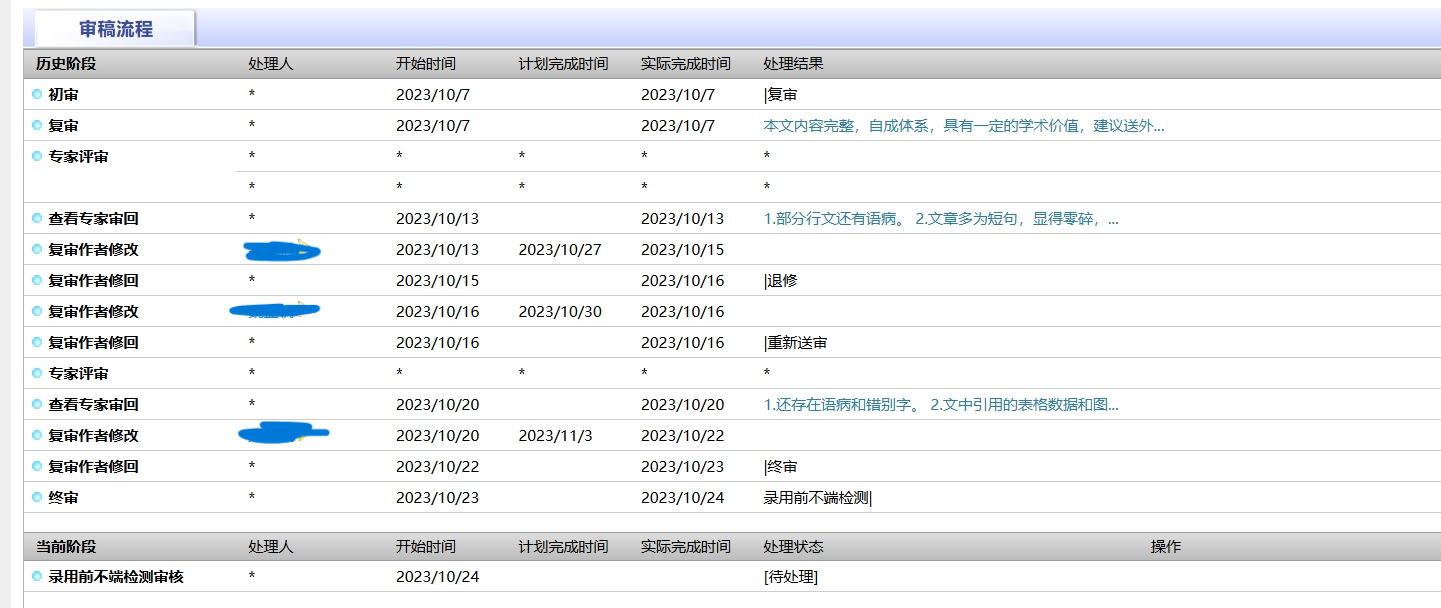Click the 重新送审 result text
The width and height of the screenshot is (1441, 608).
click(x=797, y=343)
